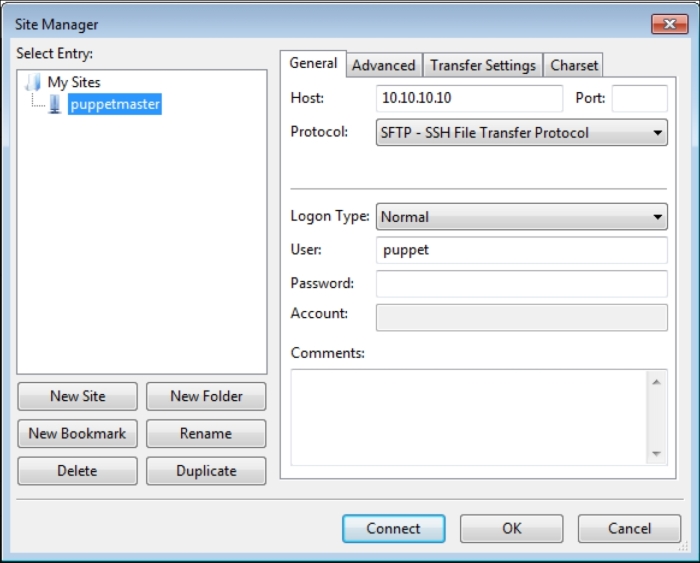Expand the Logon Type dropdown
700x563 pixels.
[x=521, y=216]
